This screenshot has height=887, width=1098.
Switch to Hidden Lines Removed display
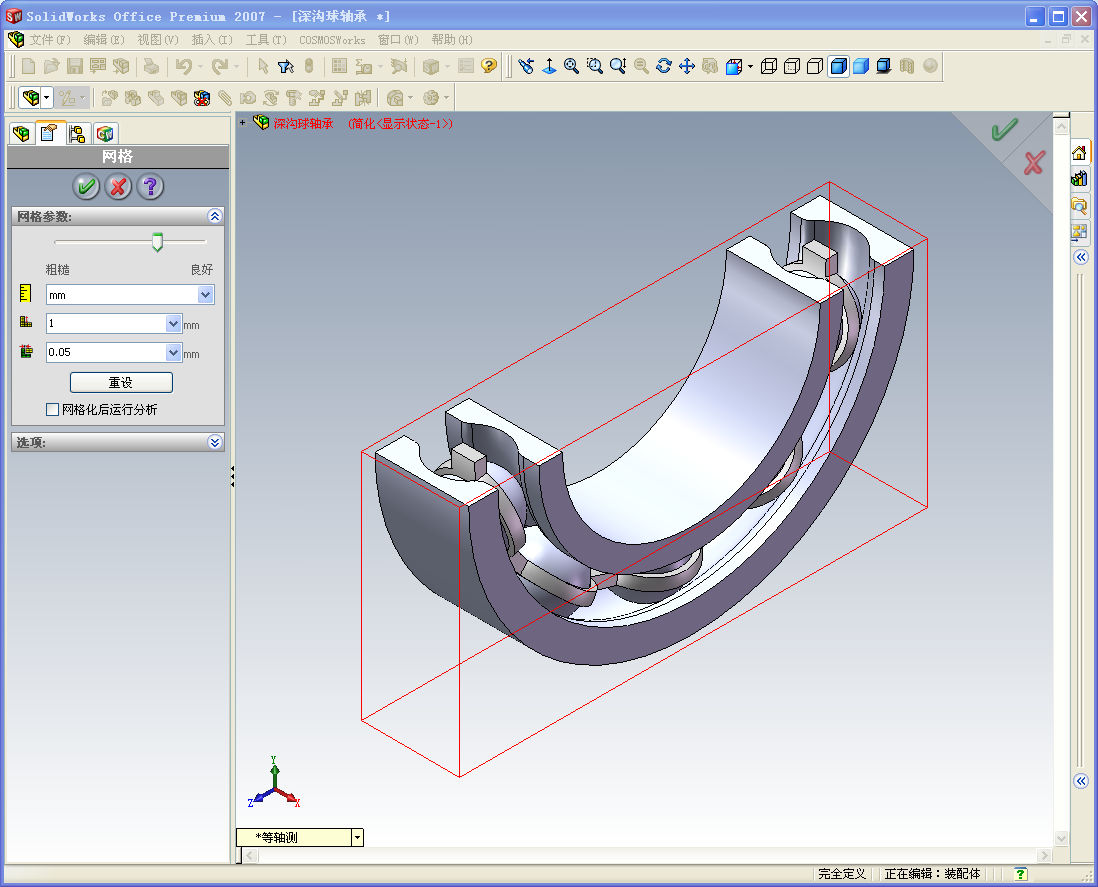point(815,67)
